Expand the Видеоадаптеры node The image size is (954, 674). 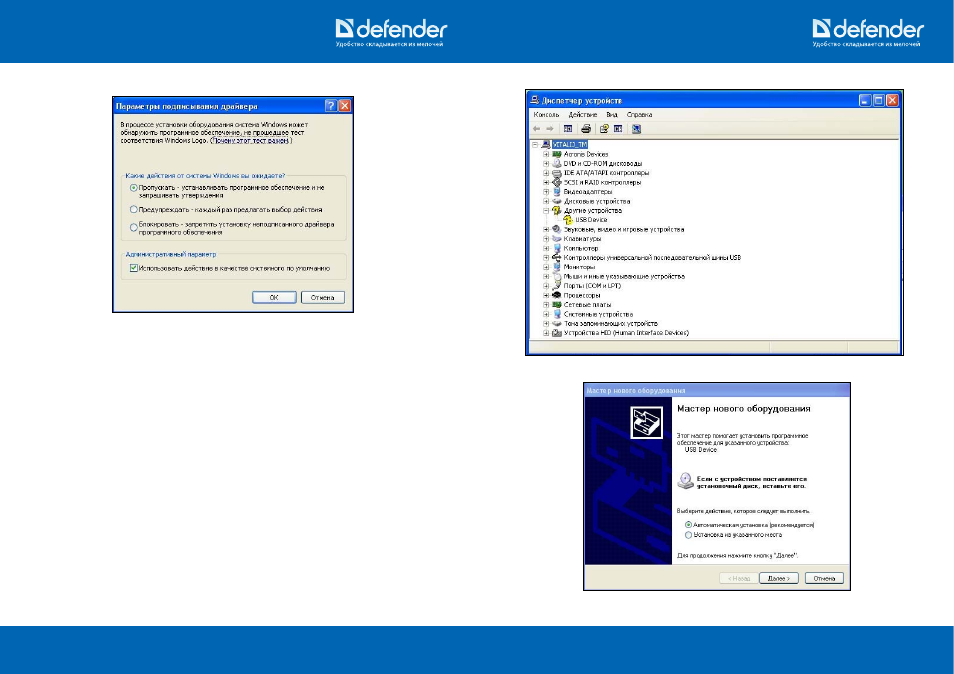[x=546, y=192]
